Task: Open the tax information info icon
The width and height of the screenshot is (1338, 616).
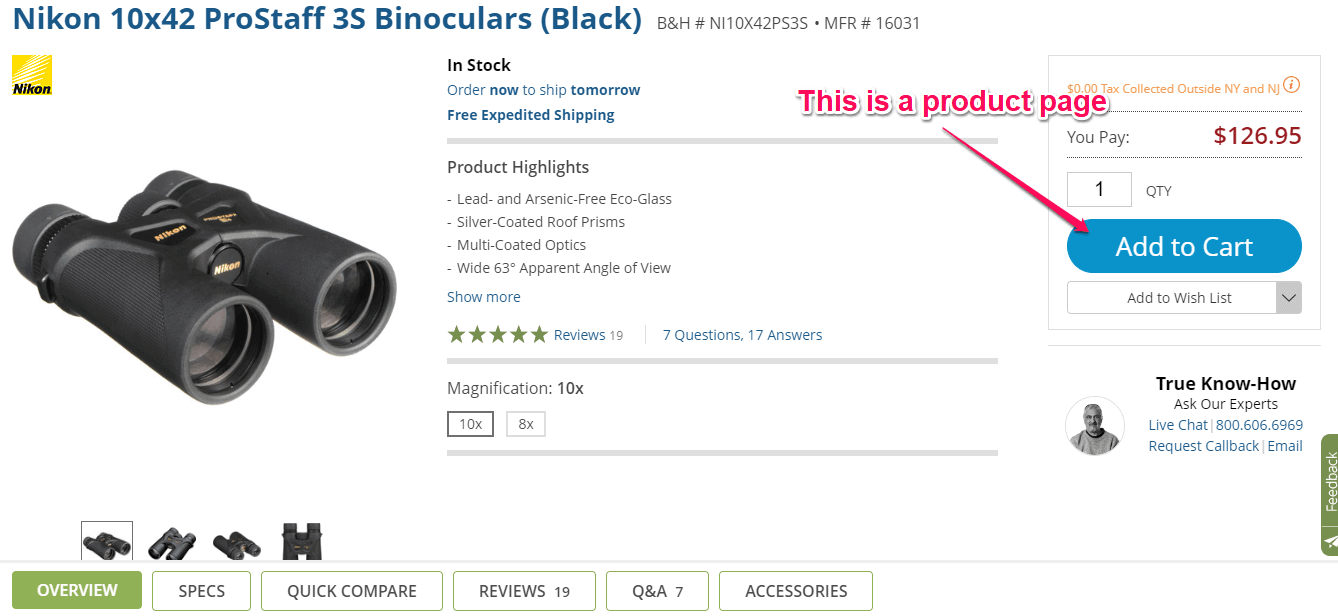Action: [x=1292, y=85]
